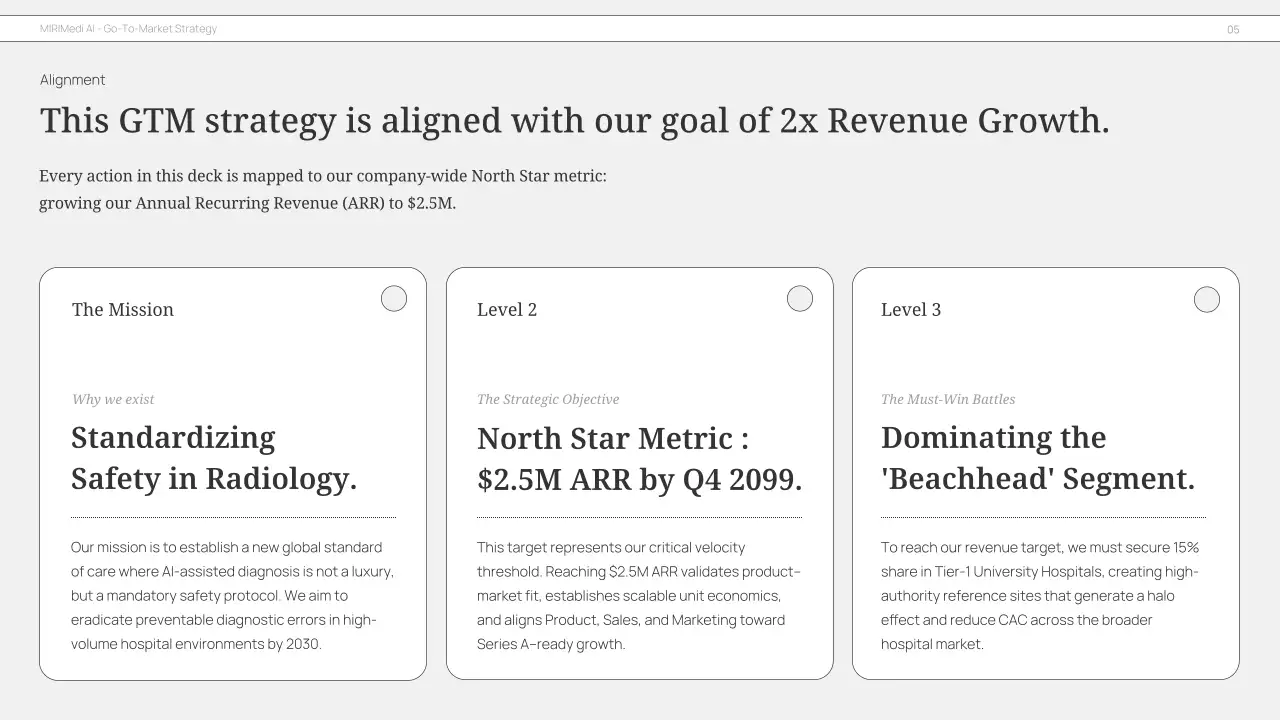The height and width of the screenshot is (720, 1280).
Task: Select the circle marker on Level 2 card
Action: 800,299
